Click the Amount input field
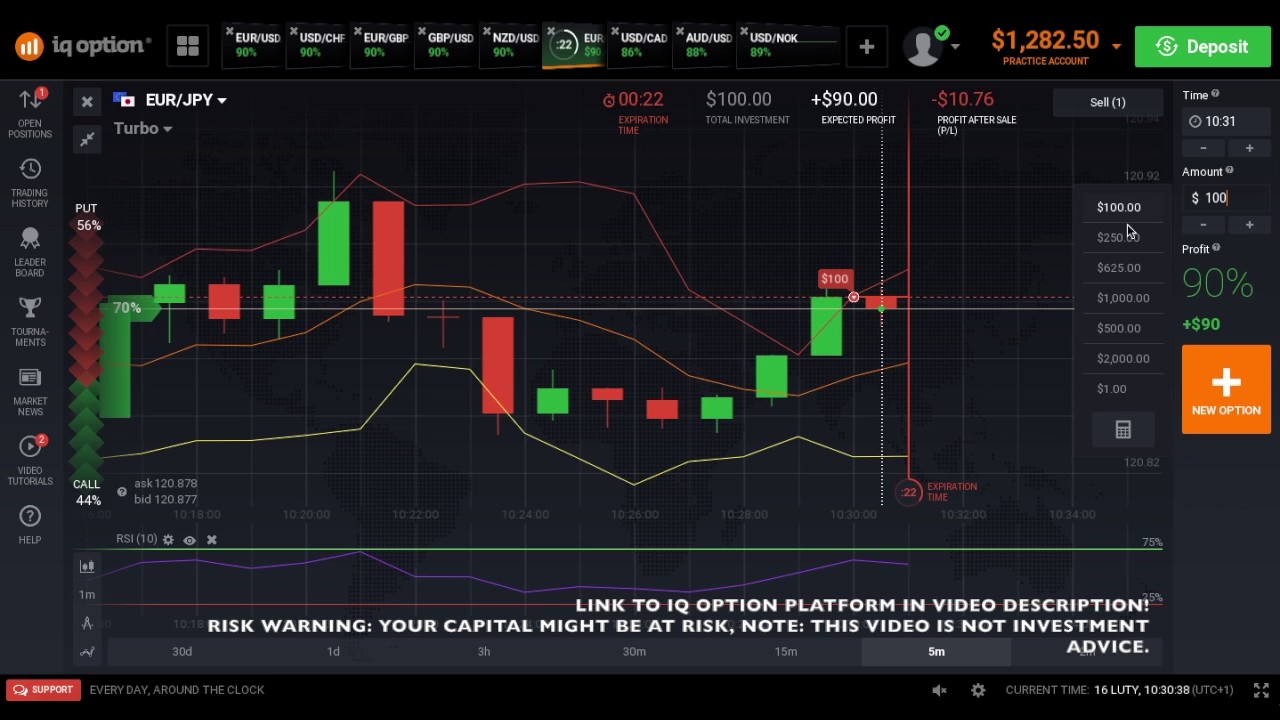 pos(1227,198)
